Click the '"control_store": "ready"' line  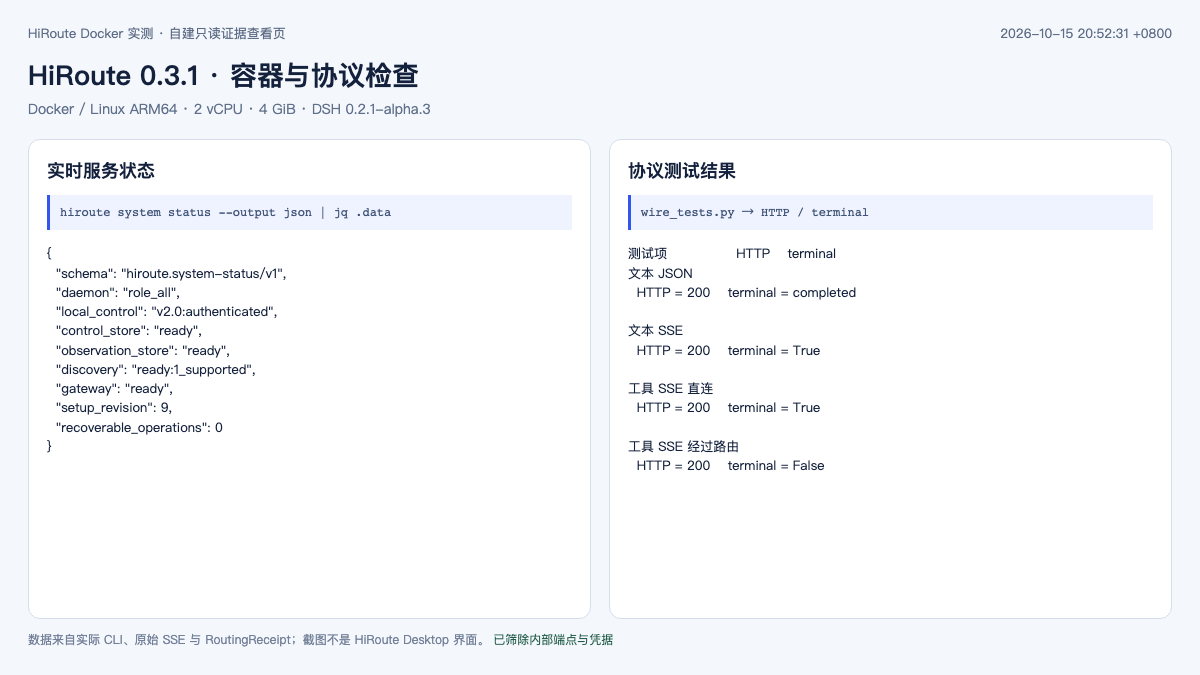(129, 330)
